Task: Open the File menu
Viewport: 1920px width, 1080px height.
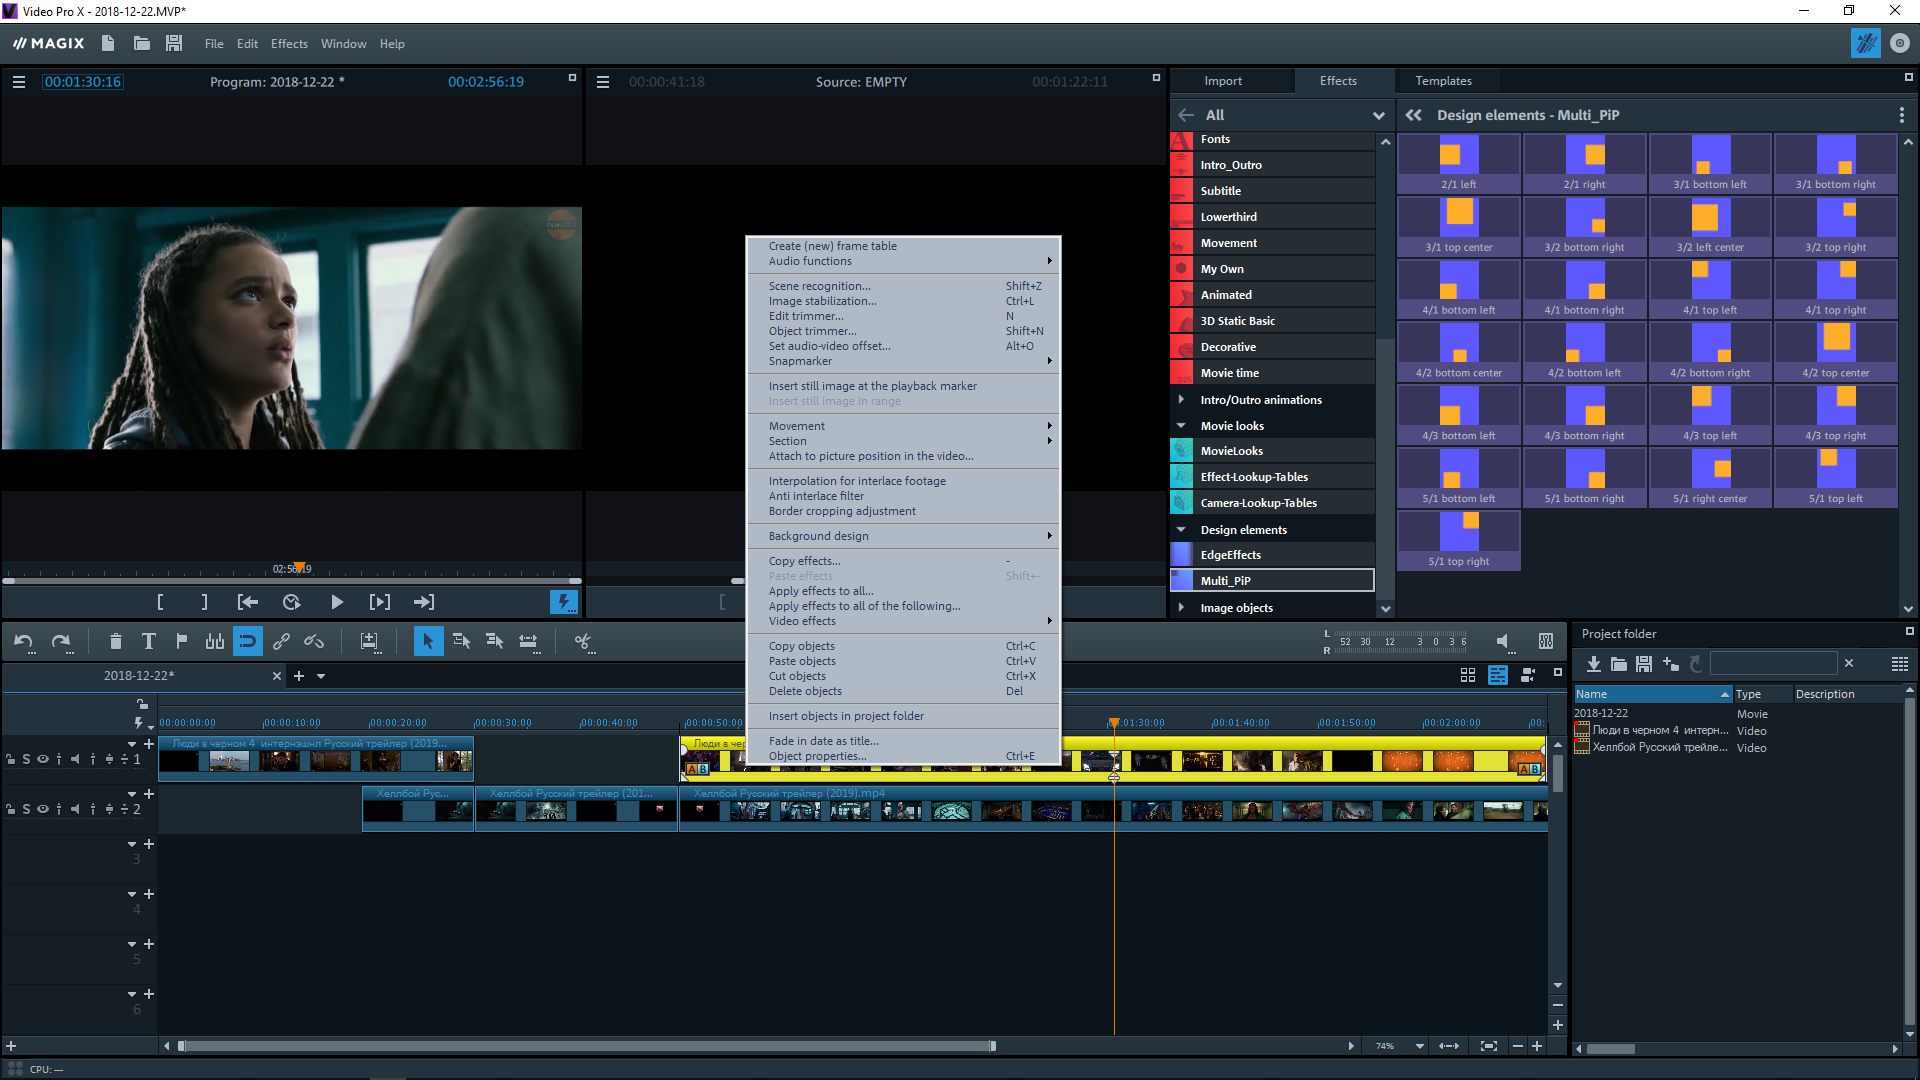Action: [x=214, y=44]
